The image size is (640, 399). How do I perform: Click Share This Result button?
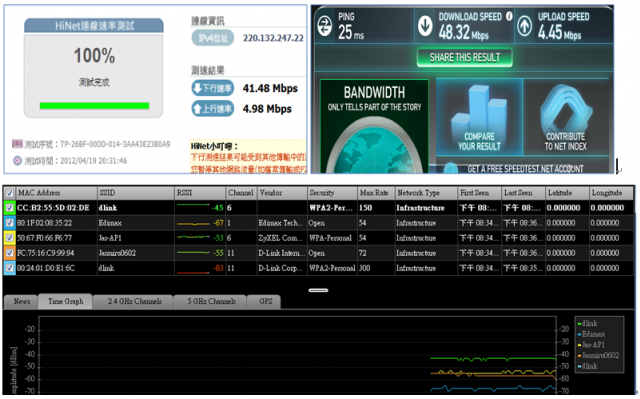click(x=464, y=58)
